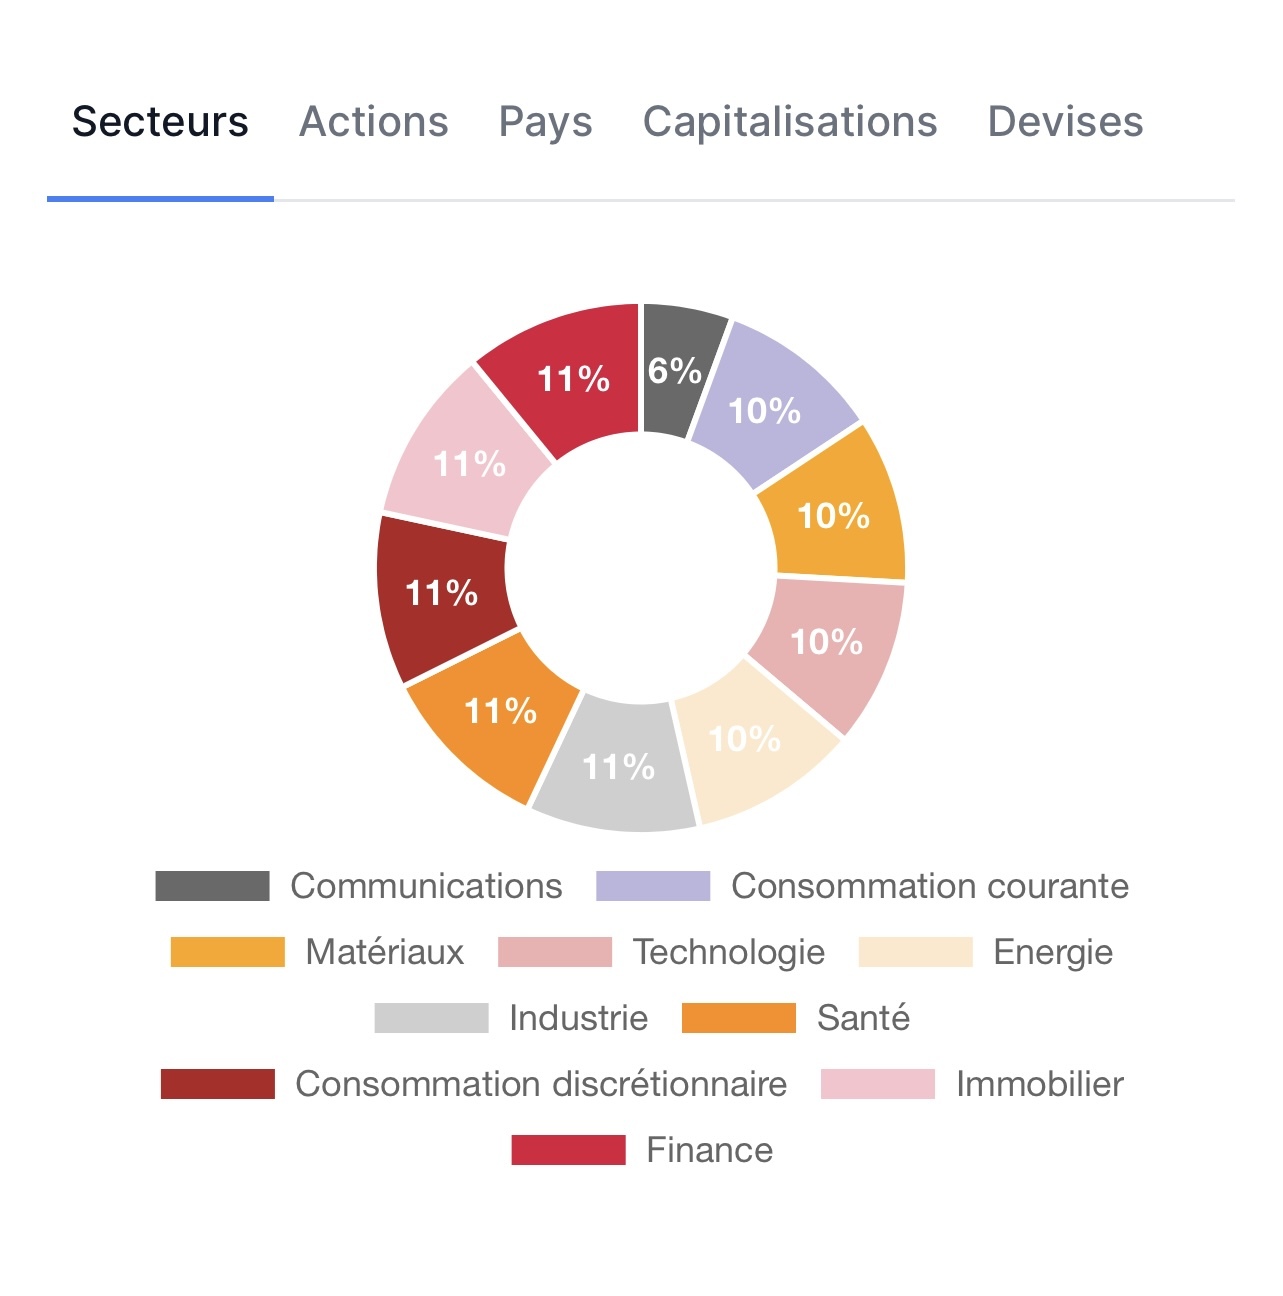
Task: Click the Secteurs tab
Action: (160, 122)
